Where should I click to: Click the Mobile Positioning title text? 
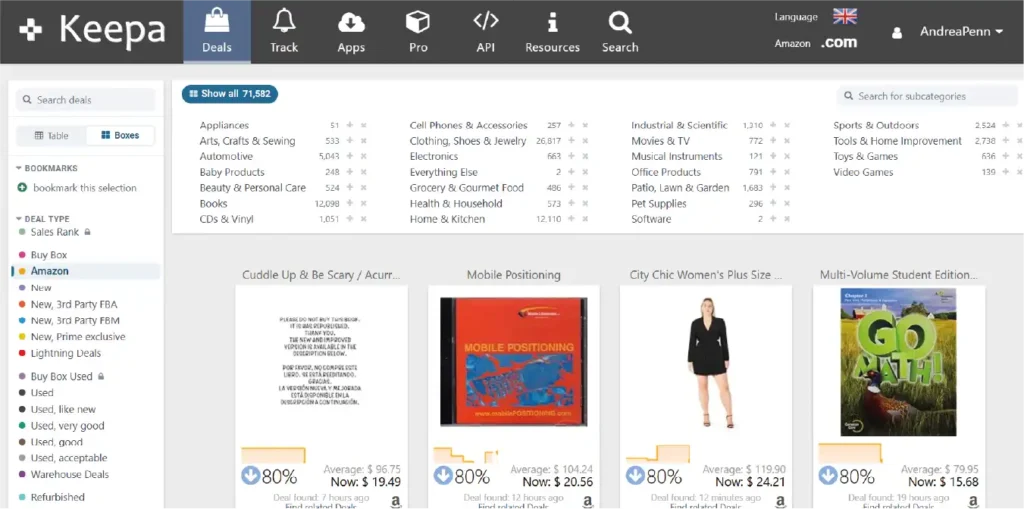513,275
